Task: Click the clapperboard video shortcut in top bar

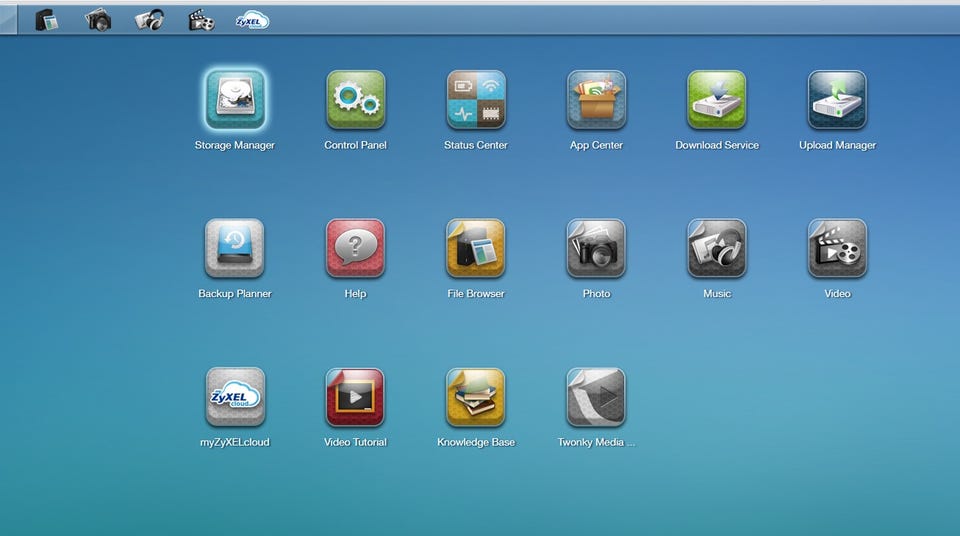Action: pyautogui.click(x=201, y=21)
